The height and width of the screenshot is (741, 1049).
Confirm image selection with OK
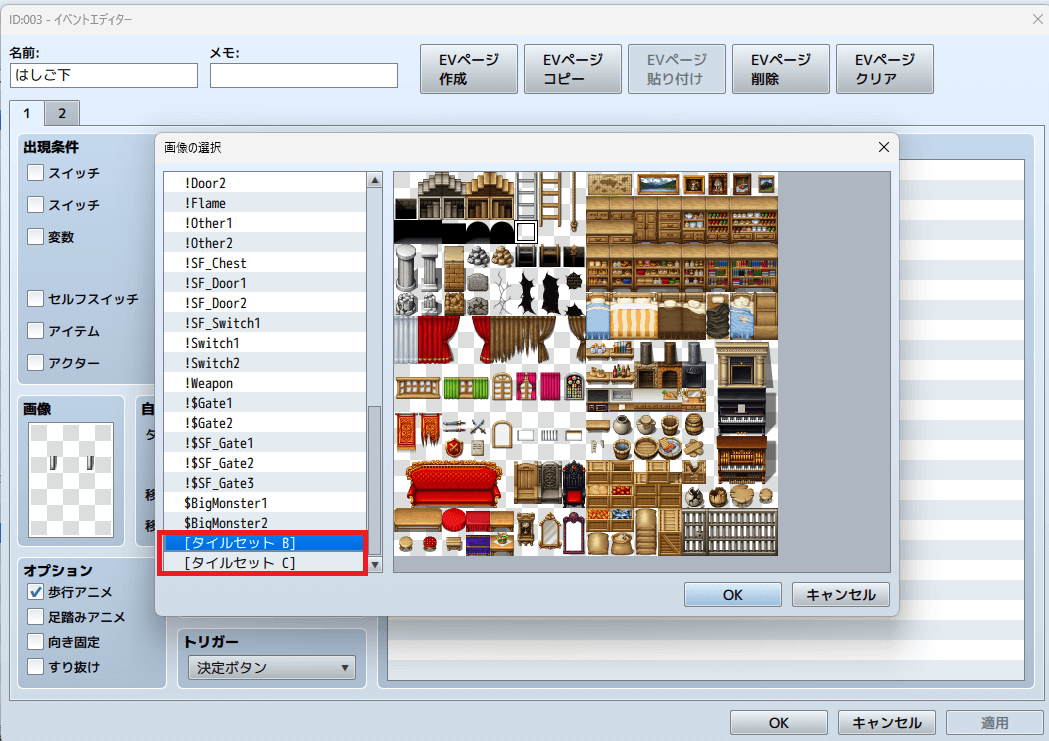coord(733,595)
